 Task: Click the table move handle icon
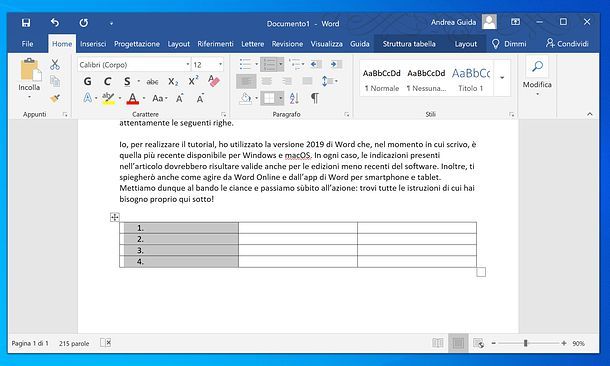(114, 217)
